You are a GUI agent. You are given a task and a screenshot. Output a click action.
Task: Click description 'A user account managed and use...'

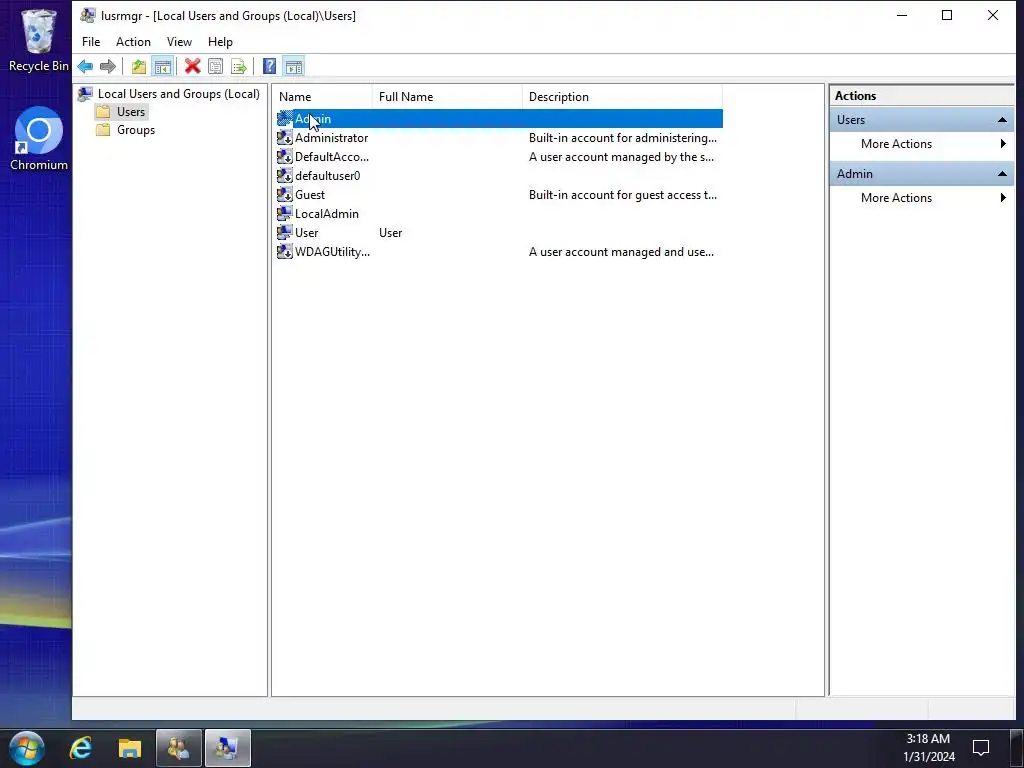pyautogui.click(x=621, y=251)
